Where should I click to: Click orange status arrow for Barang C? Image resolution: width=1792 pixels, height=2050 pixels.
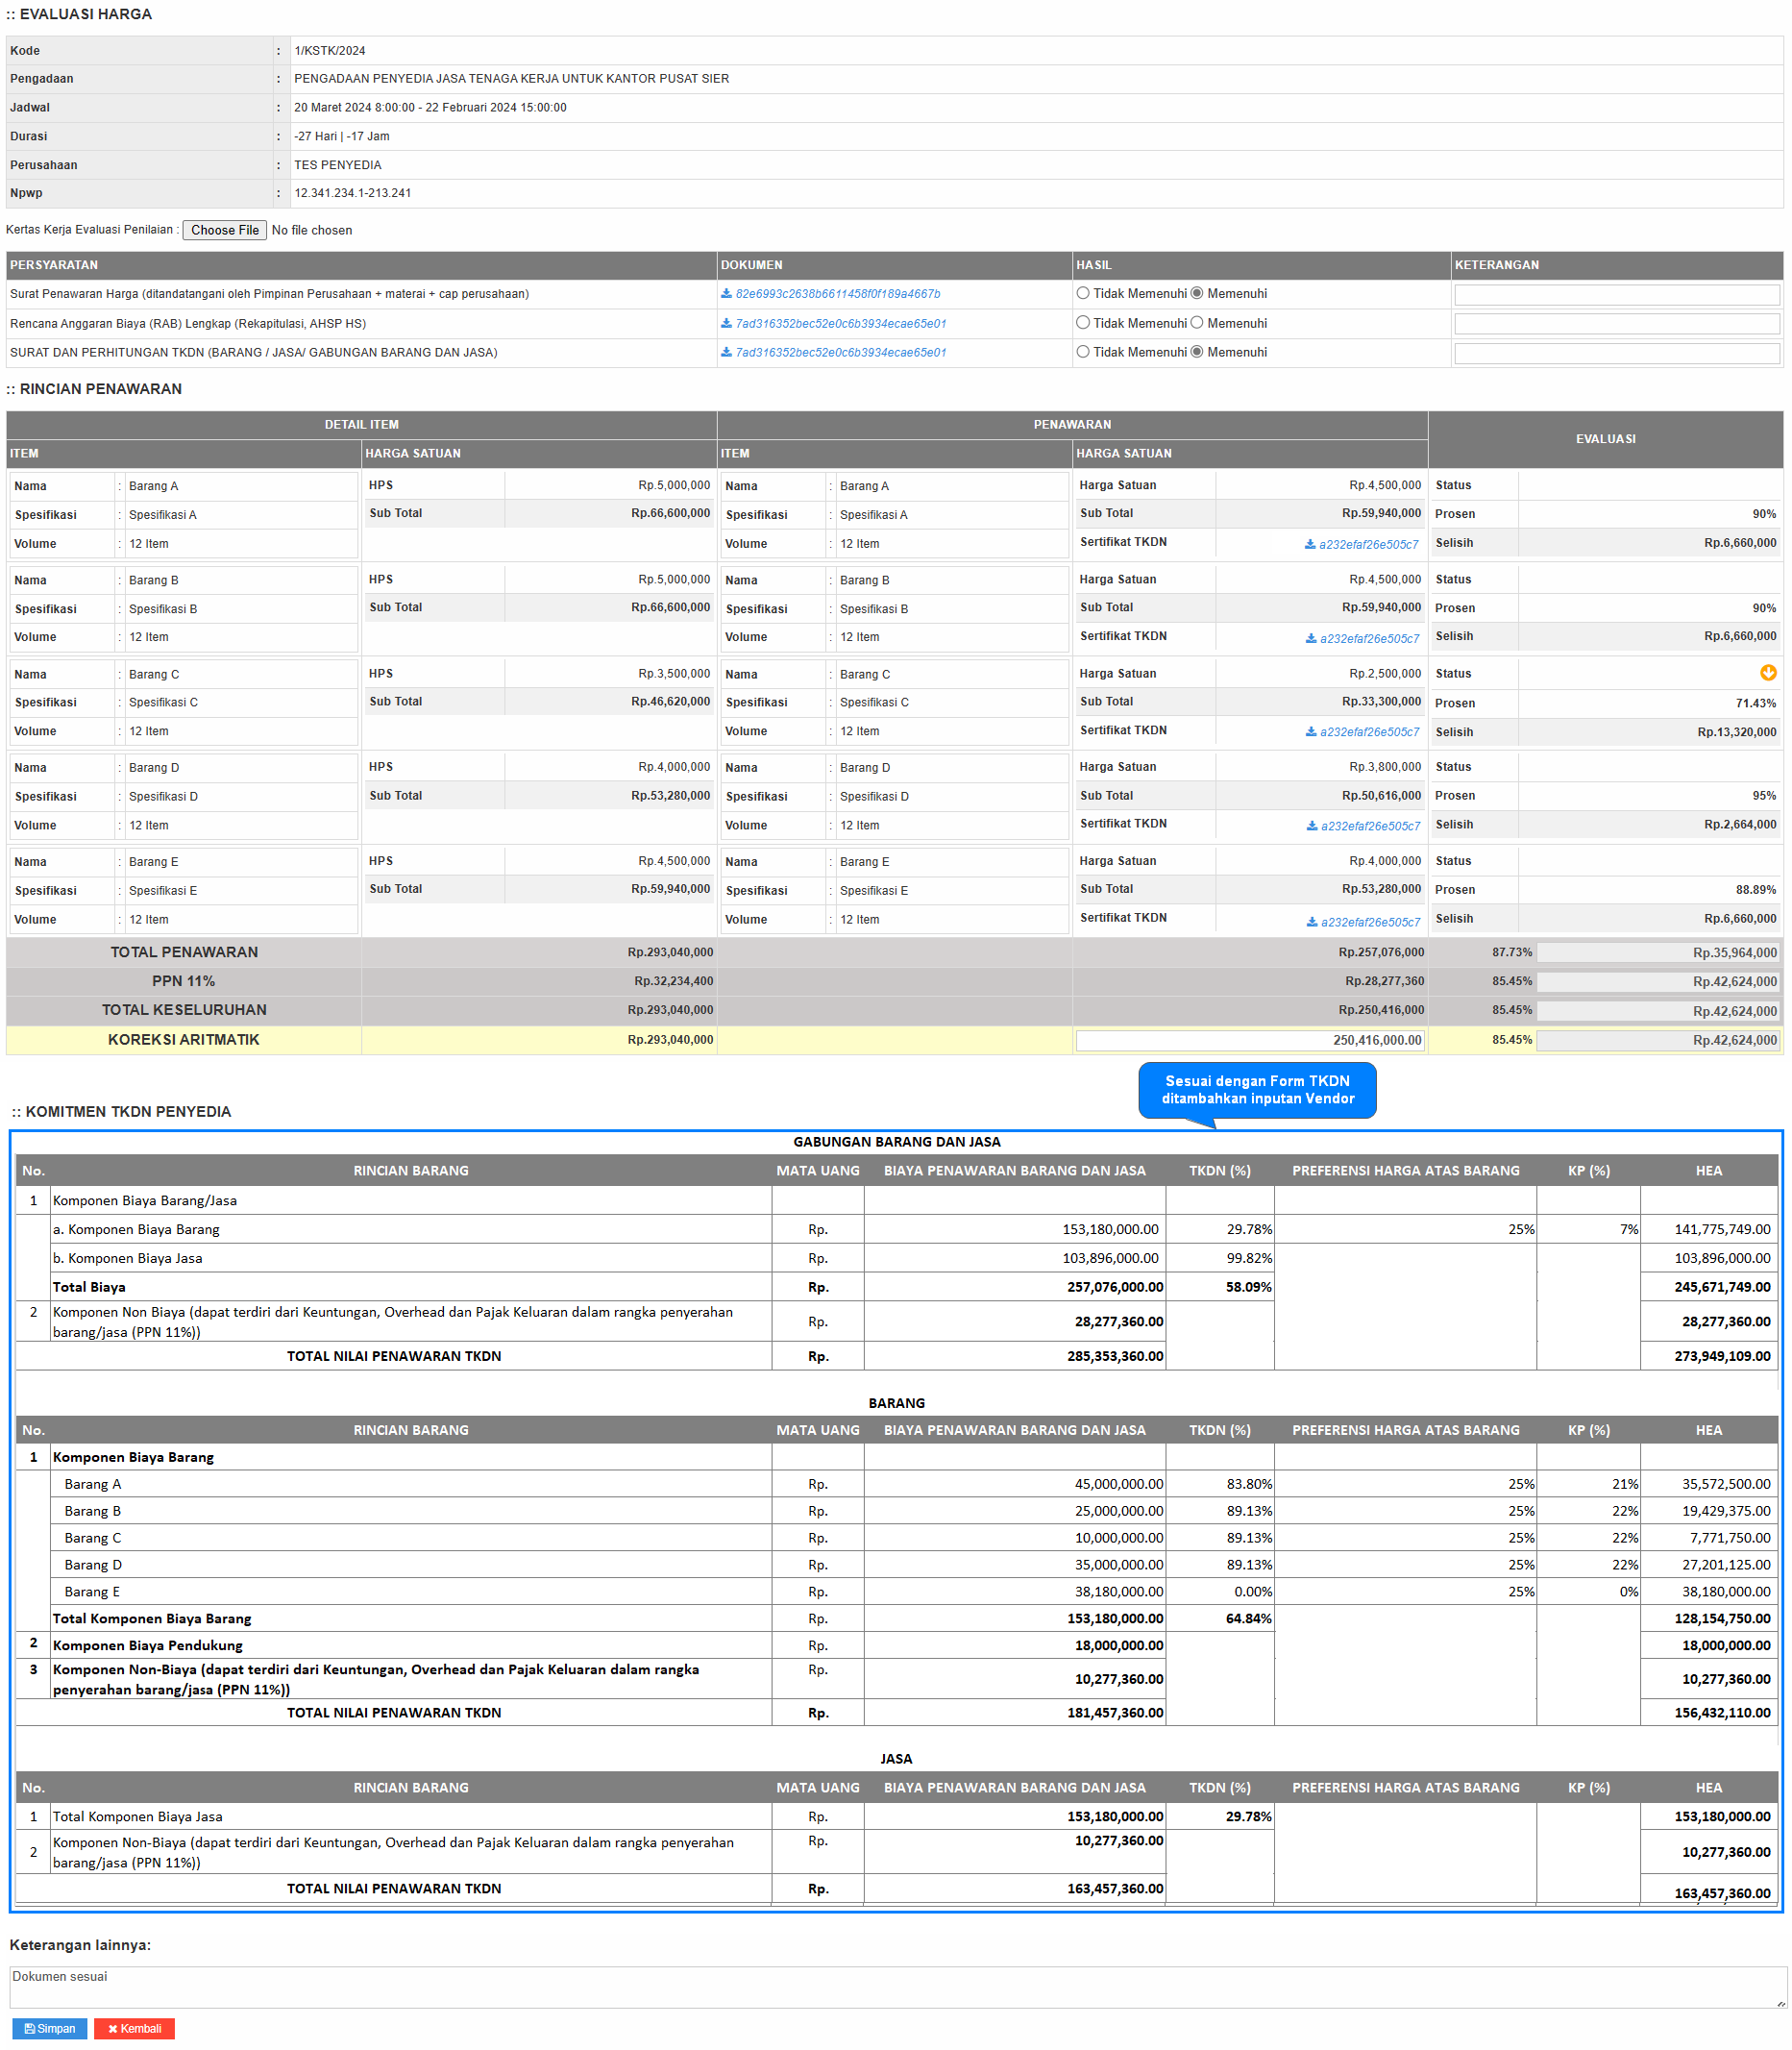1768,674
